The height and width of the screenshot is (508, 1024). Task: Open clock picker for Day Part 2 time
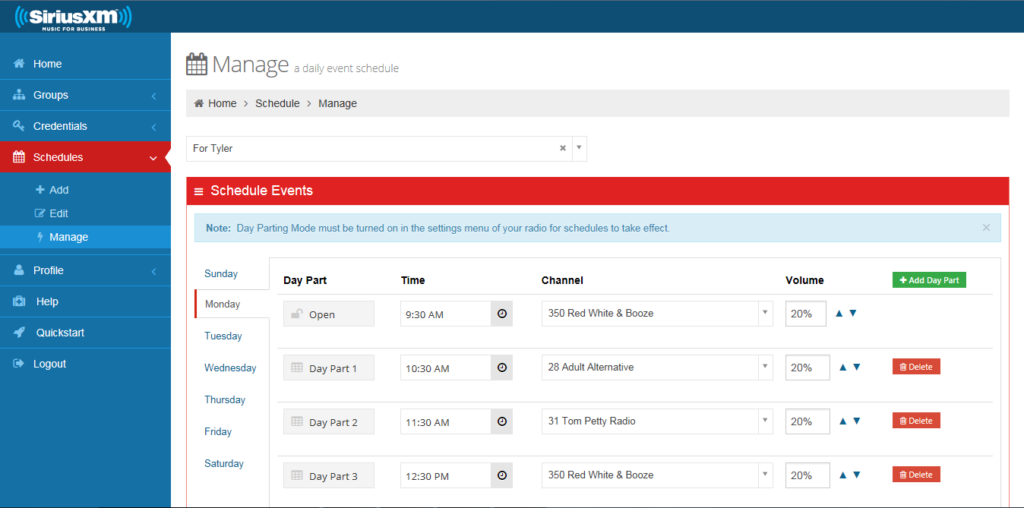[x=502, y=422]
